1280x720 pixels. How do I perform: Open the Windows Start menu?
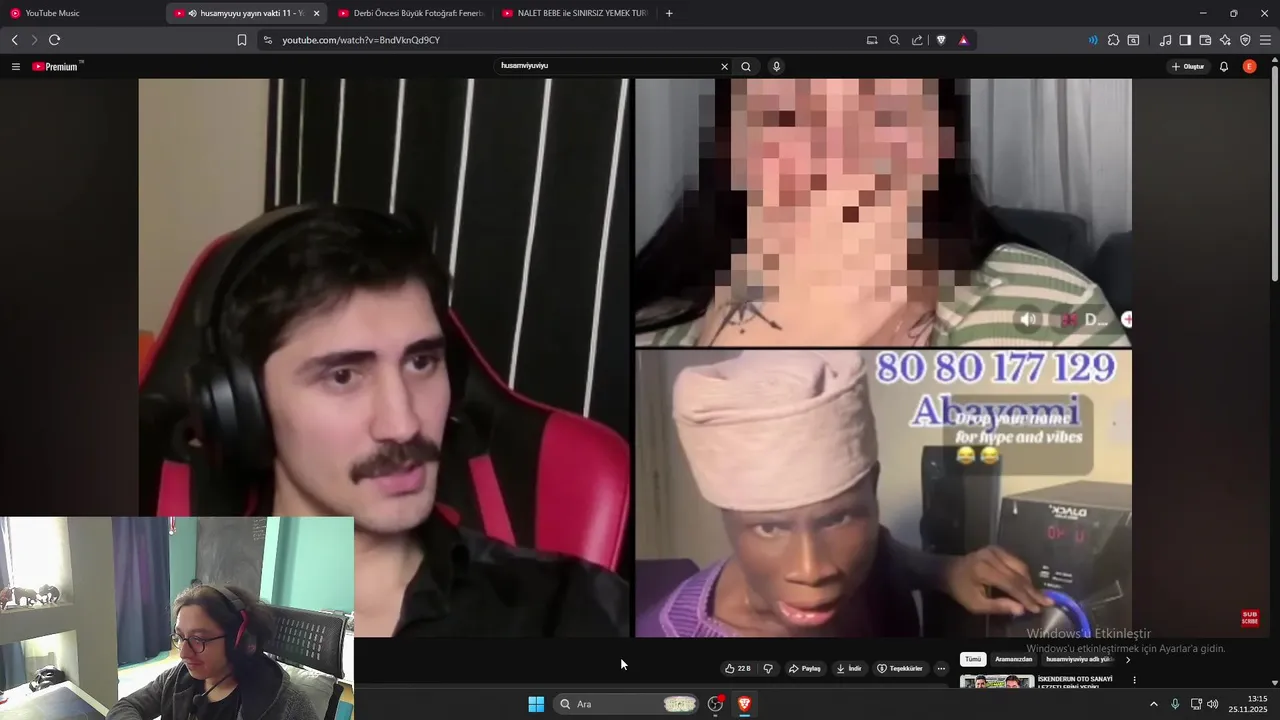(536, 704)
